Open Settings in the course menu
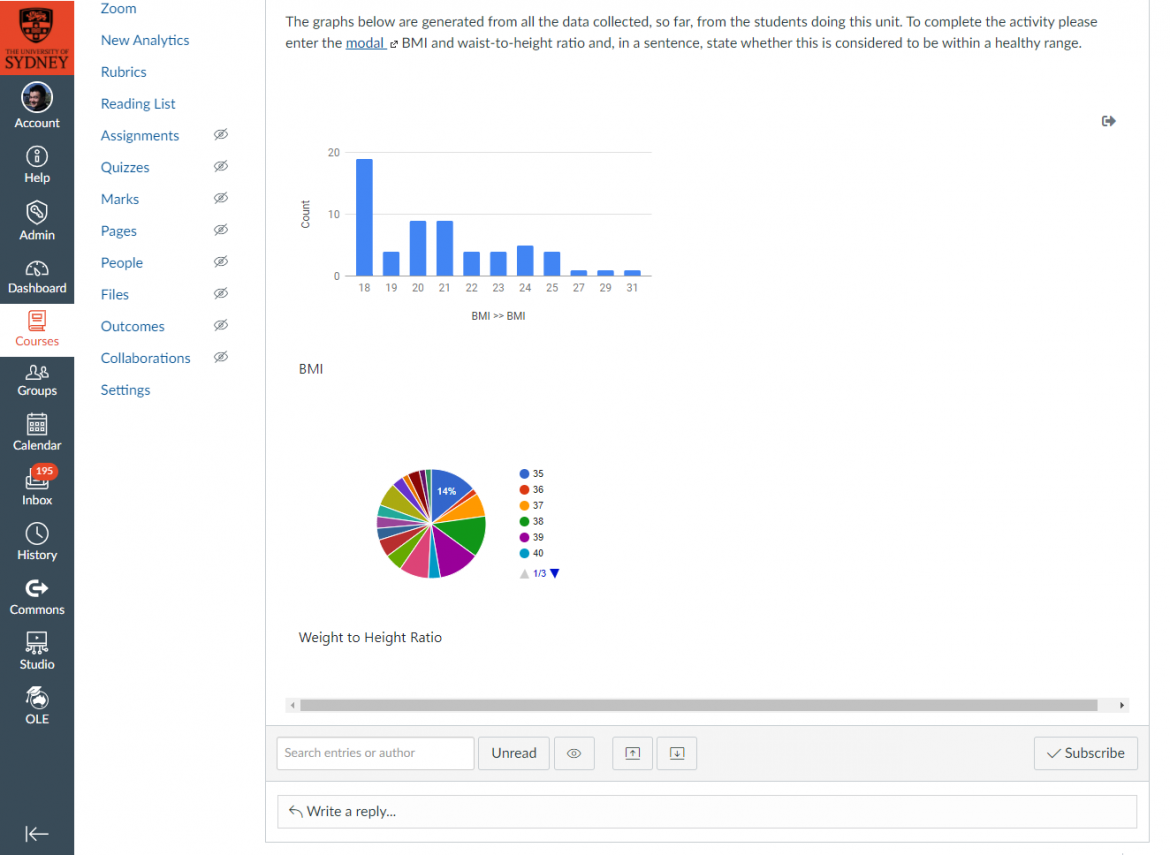This screenshot has height=855, width=1170. point(125,390)
